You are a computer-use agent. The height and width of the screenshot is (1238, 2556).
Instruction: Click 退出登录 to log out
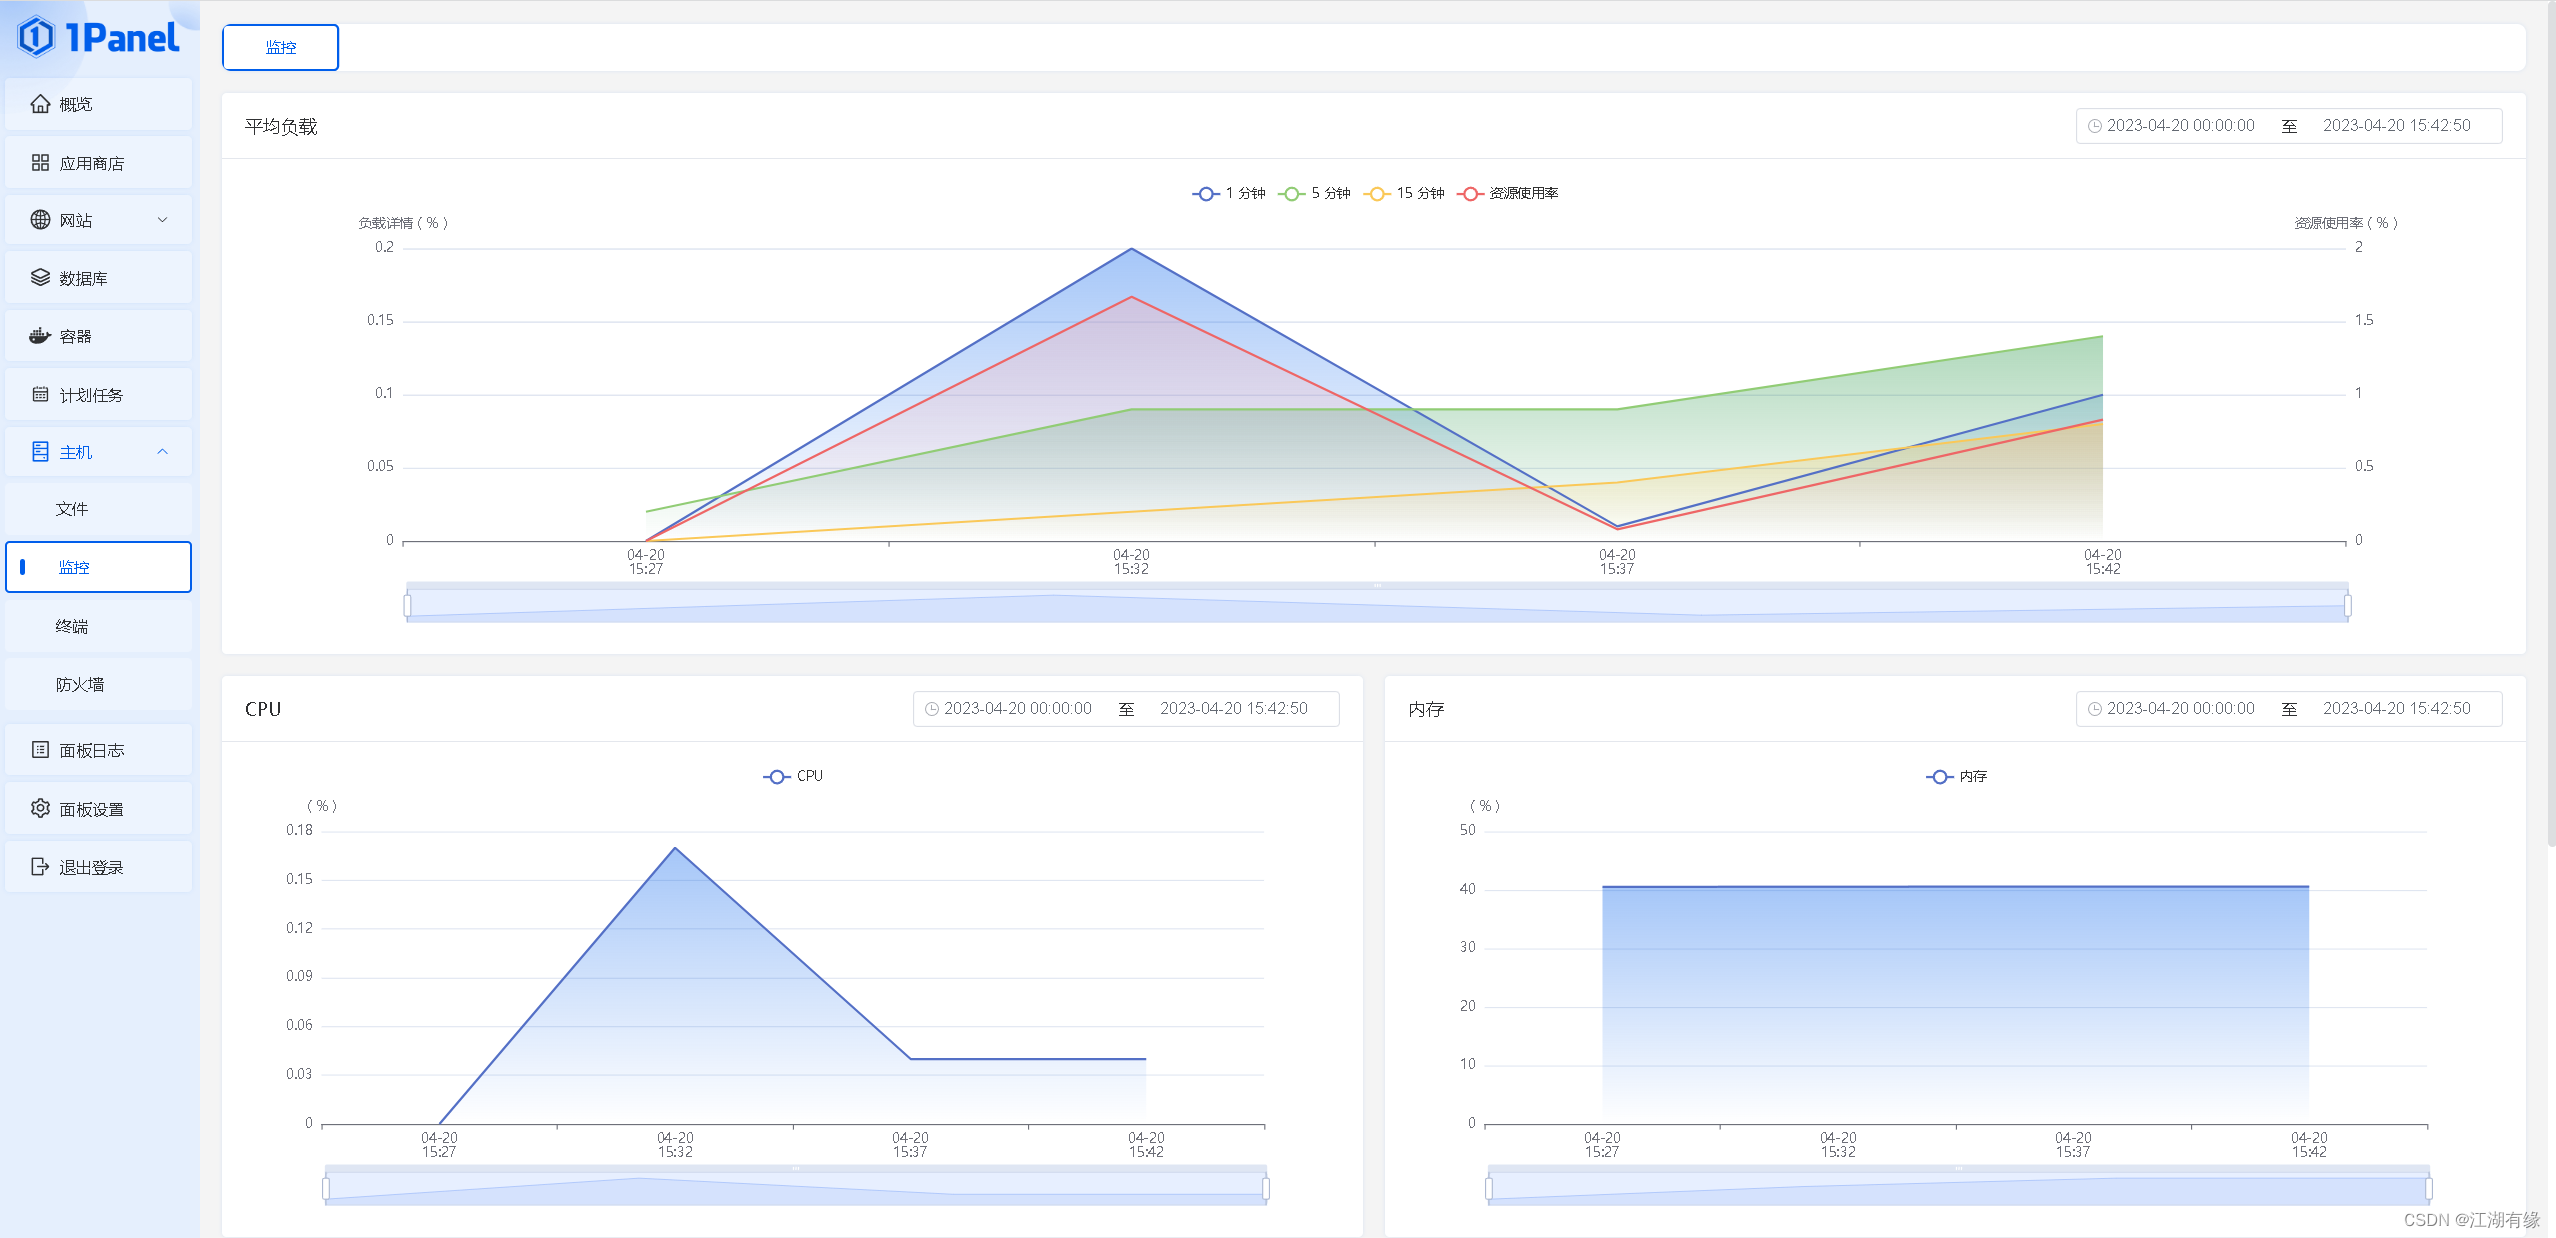98,867
